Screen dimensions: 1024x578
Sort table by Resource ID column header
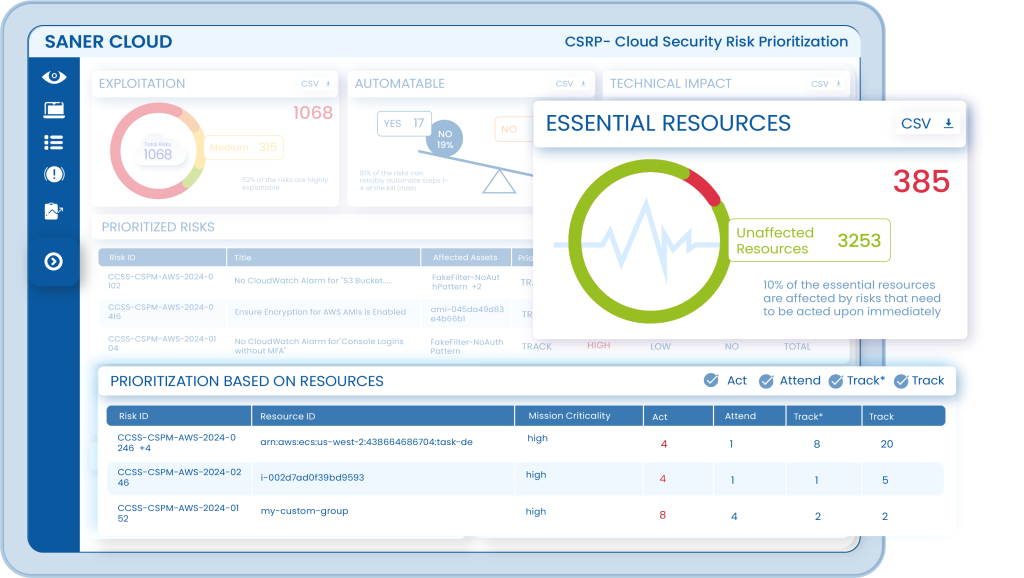pos(287,416)
